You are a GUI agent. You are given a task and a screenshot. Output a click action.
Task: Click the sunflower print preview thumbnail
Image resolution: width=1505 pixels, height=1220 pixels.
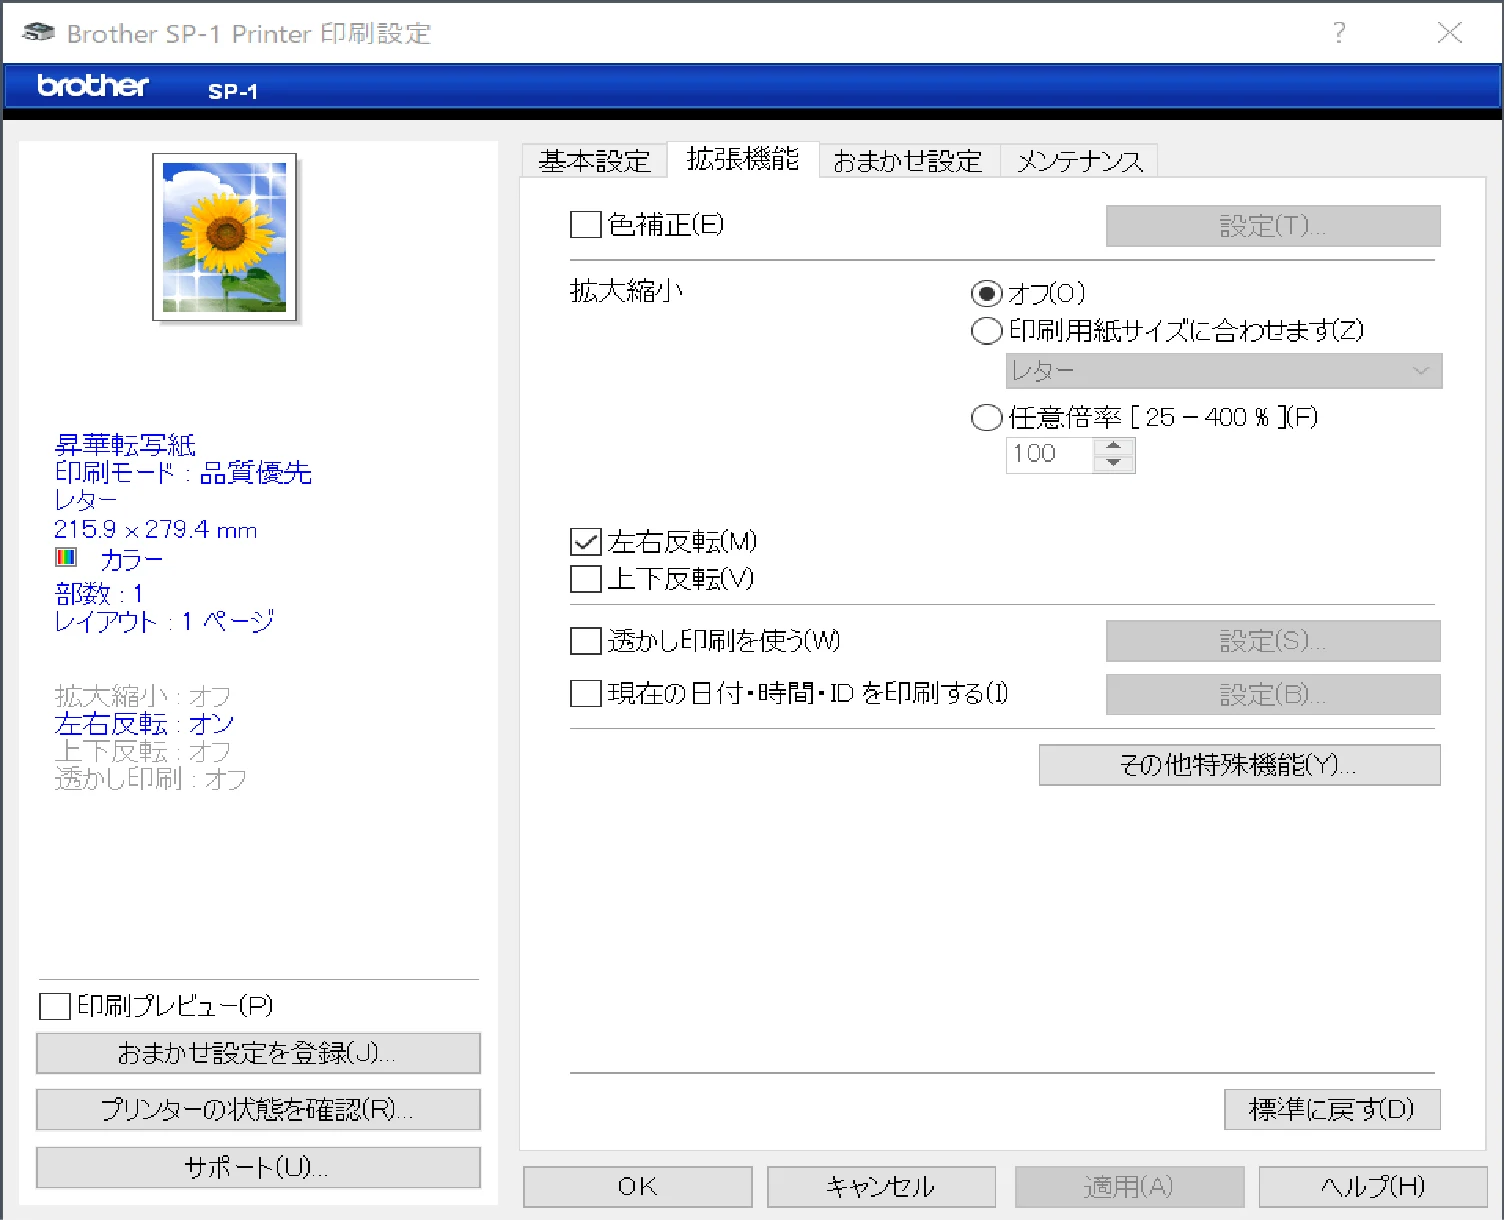pyautogui.click(x=225, y=237)
